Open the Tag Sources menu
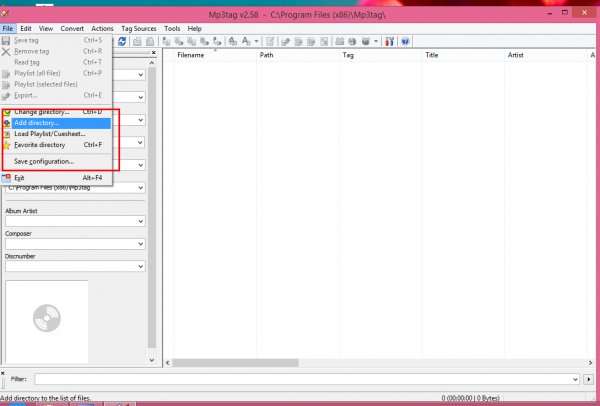600x406 pixels. point(138,29)
